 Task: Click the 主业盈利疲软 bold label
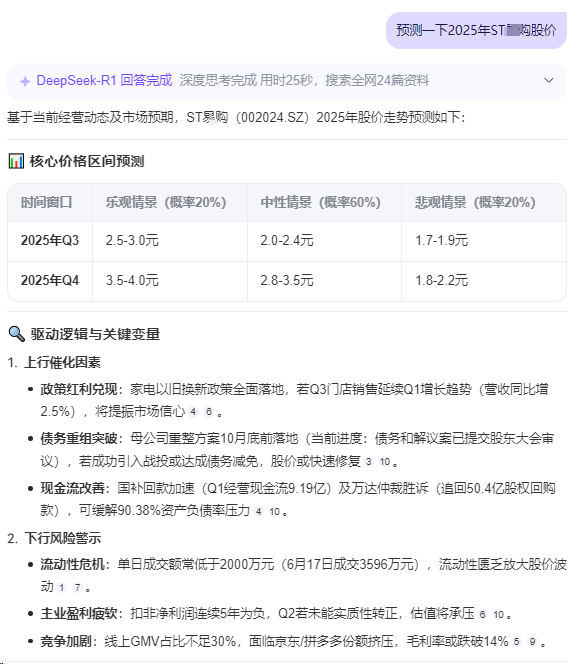(79, 614)
